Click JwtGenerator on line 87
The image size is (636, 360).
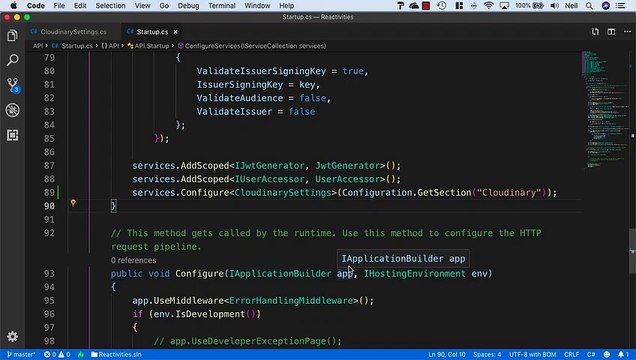coord(348,166)
